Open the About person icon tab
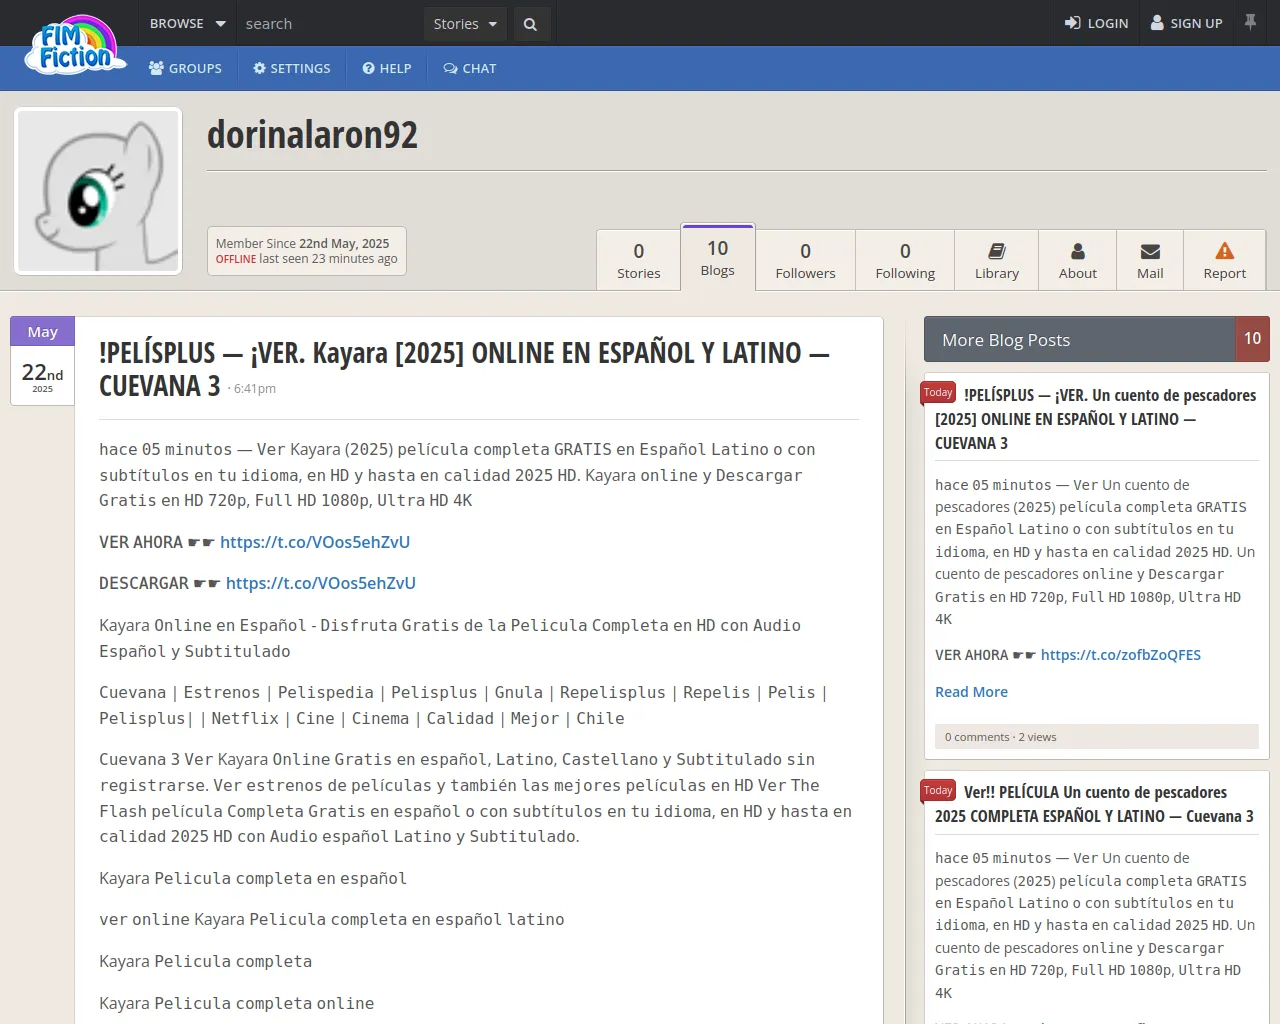Viewport: 1280px width, 1024px height. click(x=1077, y=260)
